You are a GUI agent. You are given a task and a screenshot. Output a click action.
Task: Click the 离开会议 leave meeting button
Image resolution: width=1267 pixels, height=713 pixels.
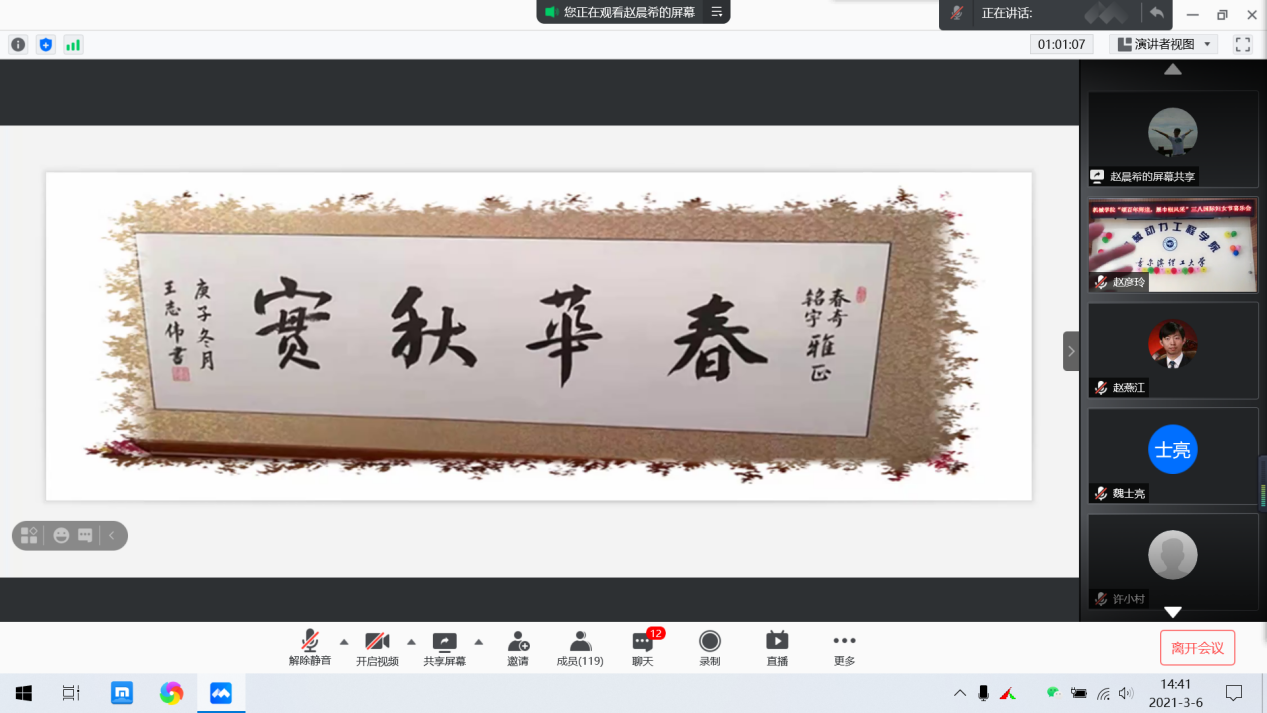pyautogui.click(x=1197, y=648)
